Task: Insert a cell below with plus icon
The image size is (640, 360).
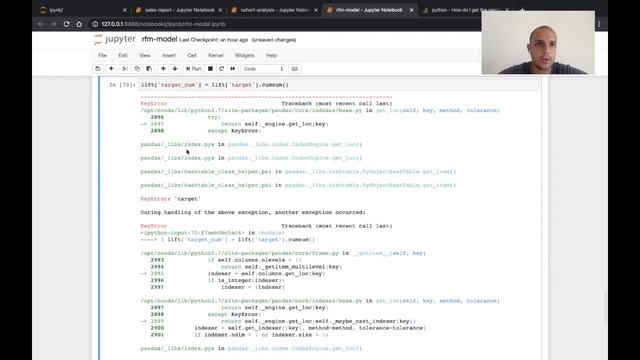Action: tap(111, 69)
